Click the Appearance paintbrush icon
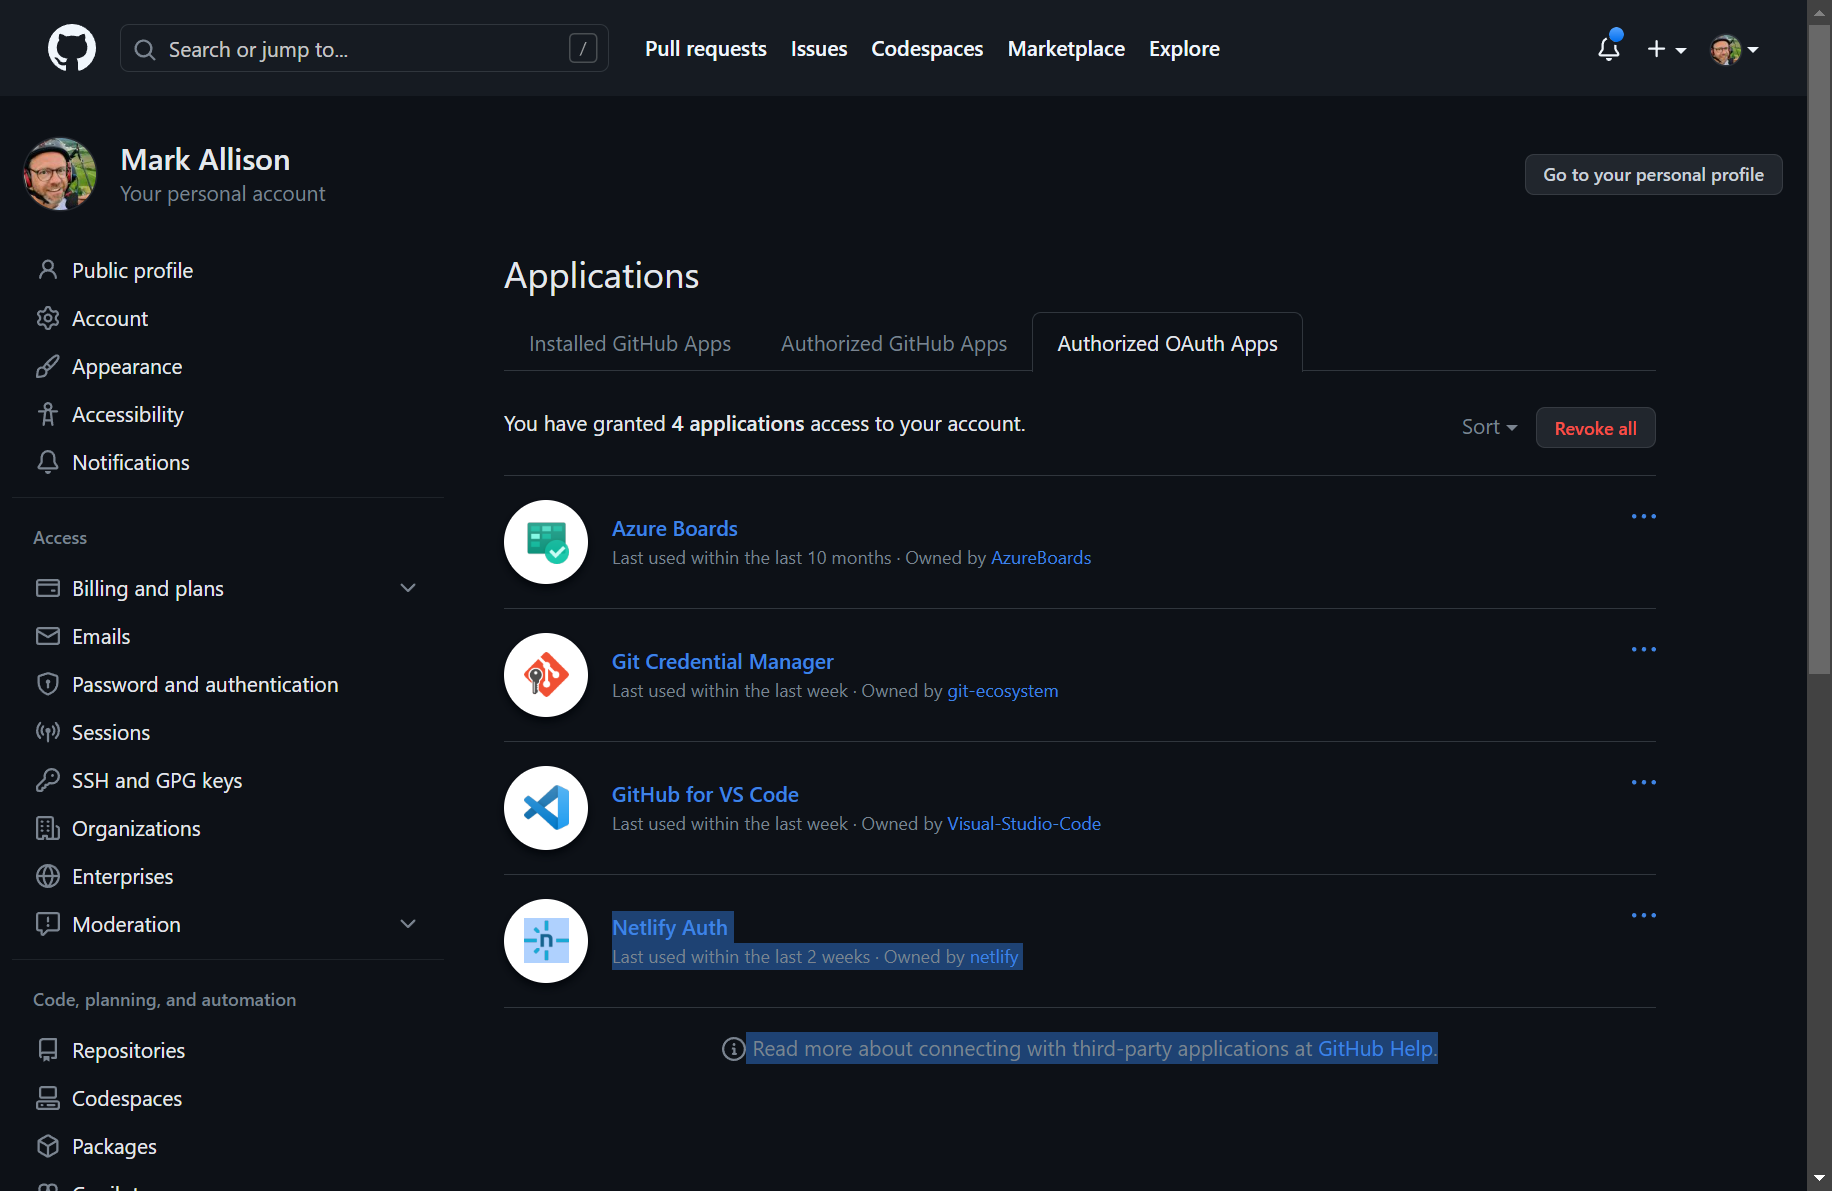 (47, 366)
